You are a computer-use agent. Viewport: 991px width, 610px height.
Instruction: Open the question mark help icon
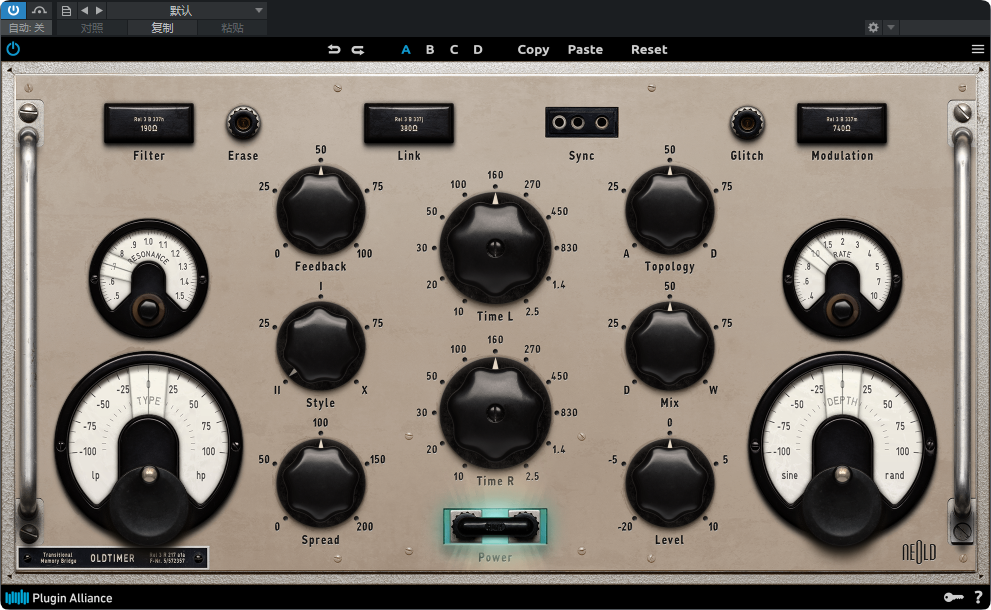[x=978, y=597]
